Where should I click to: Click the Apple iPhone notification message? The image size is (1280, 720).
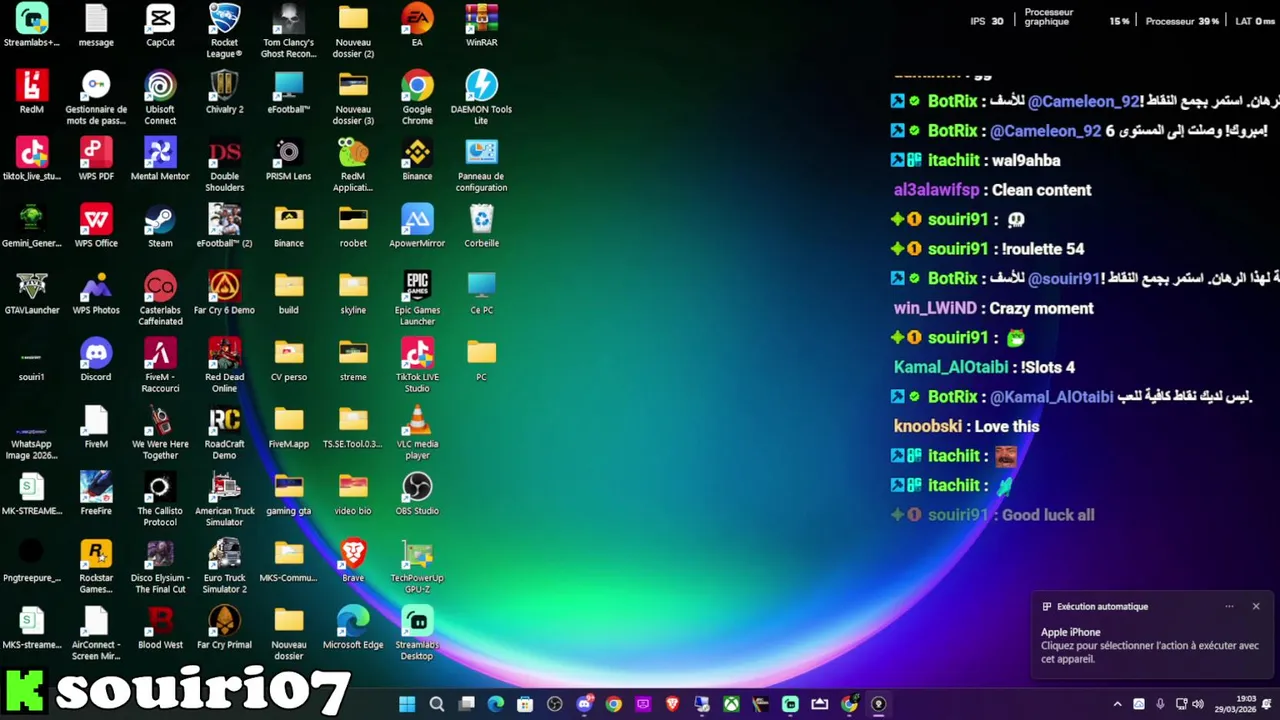pyautogui.click(x=1150, y=645)
